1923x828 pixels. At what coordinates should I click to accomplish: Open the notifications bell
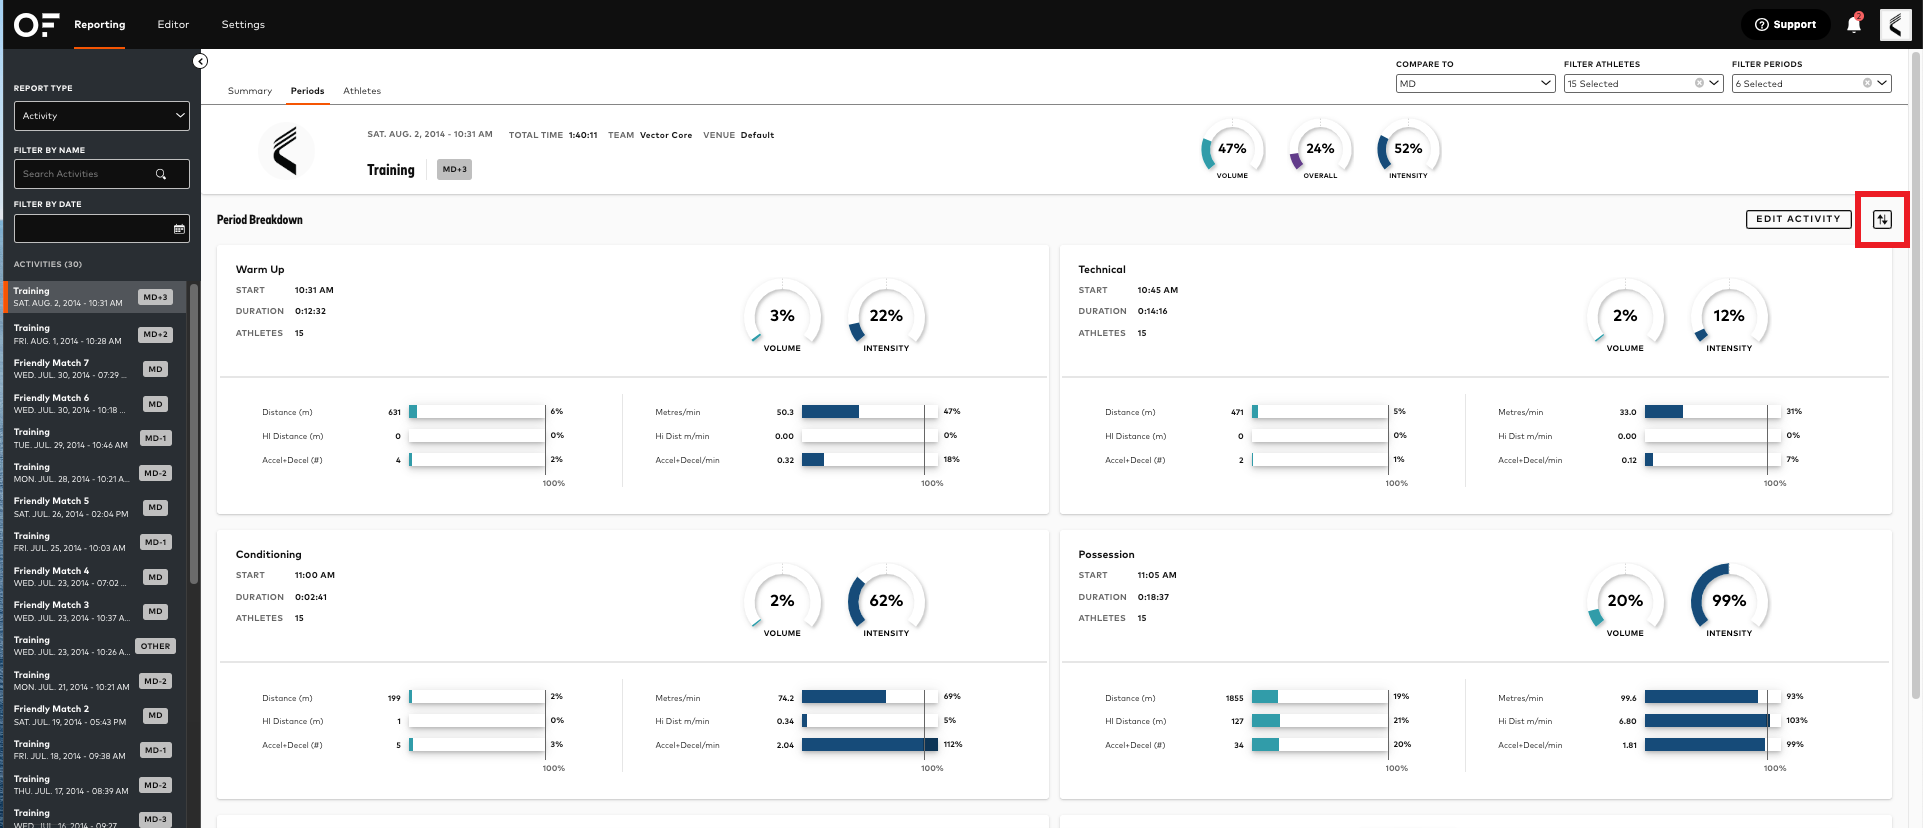tap(1853, 25)
